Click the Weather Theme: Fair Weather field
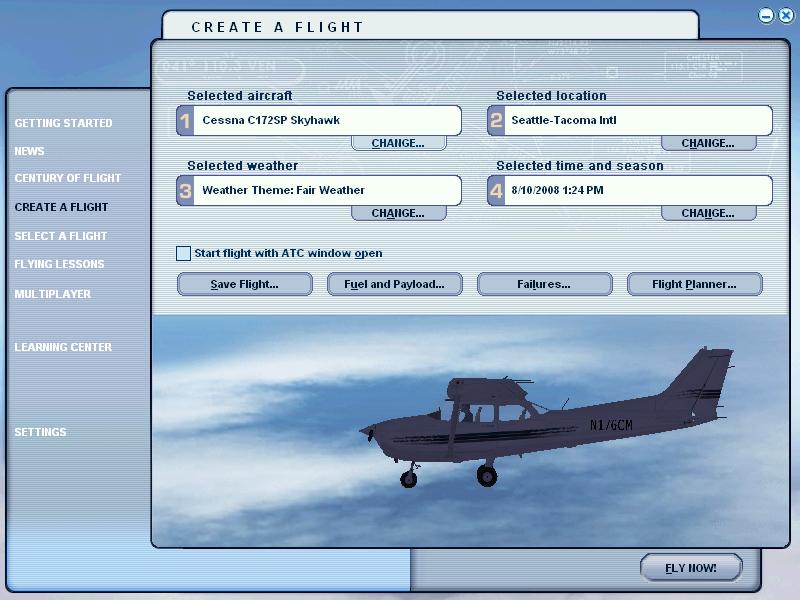This screenshot has width=800, height=600. 328,191
